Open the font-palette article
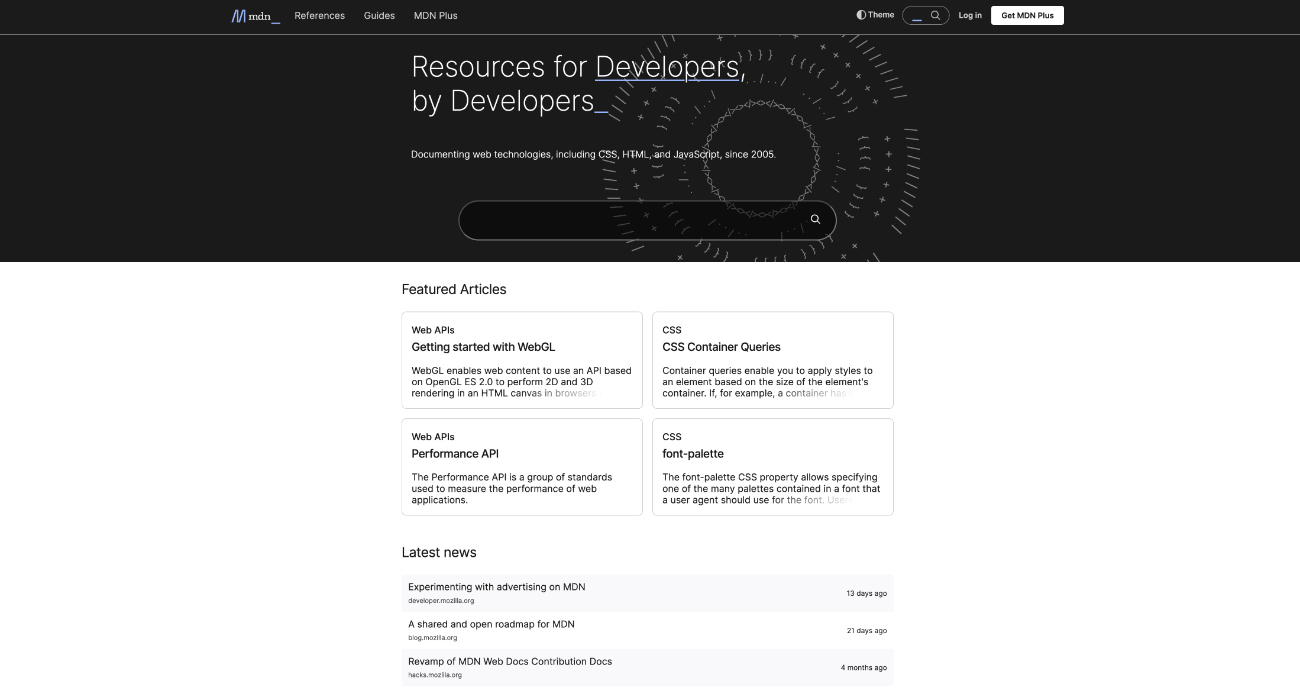 [693, 454]
